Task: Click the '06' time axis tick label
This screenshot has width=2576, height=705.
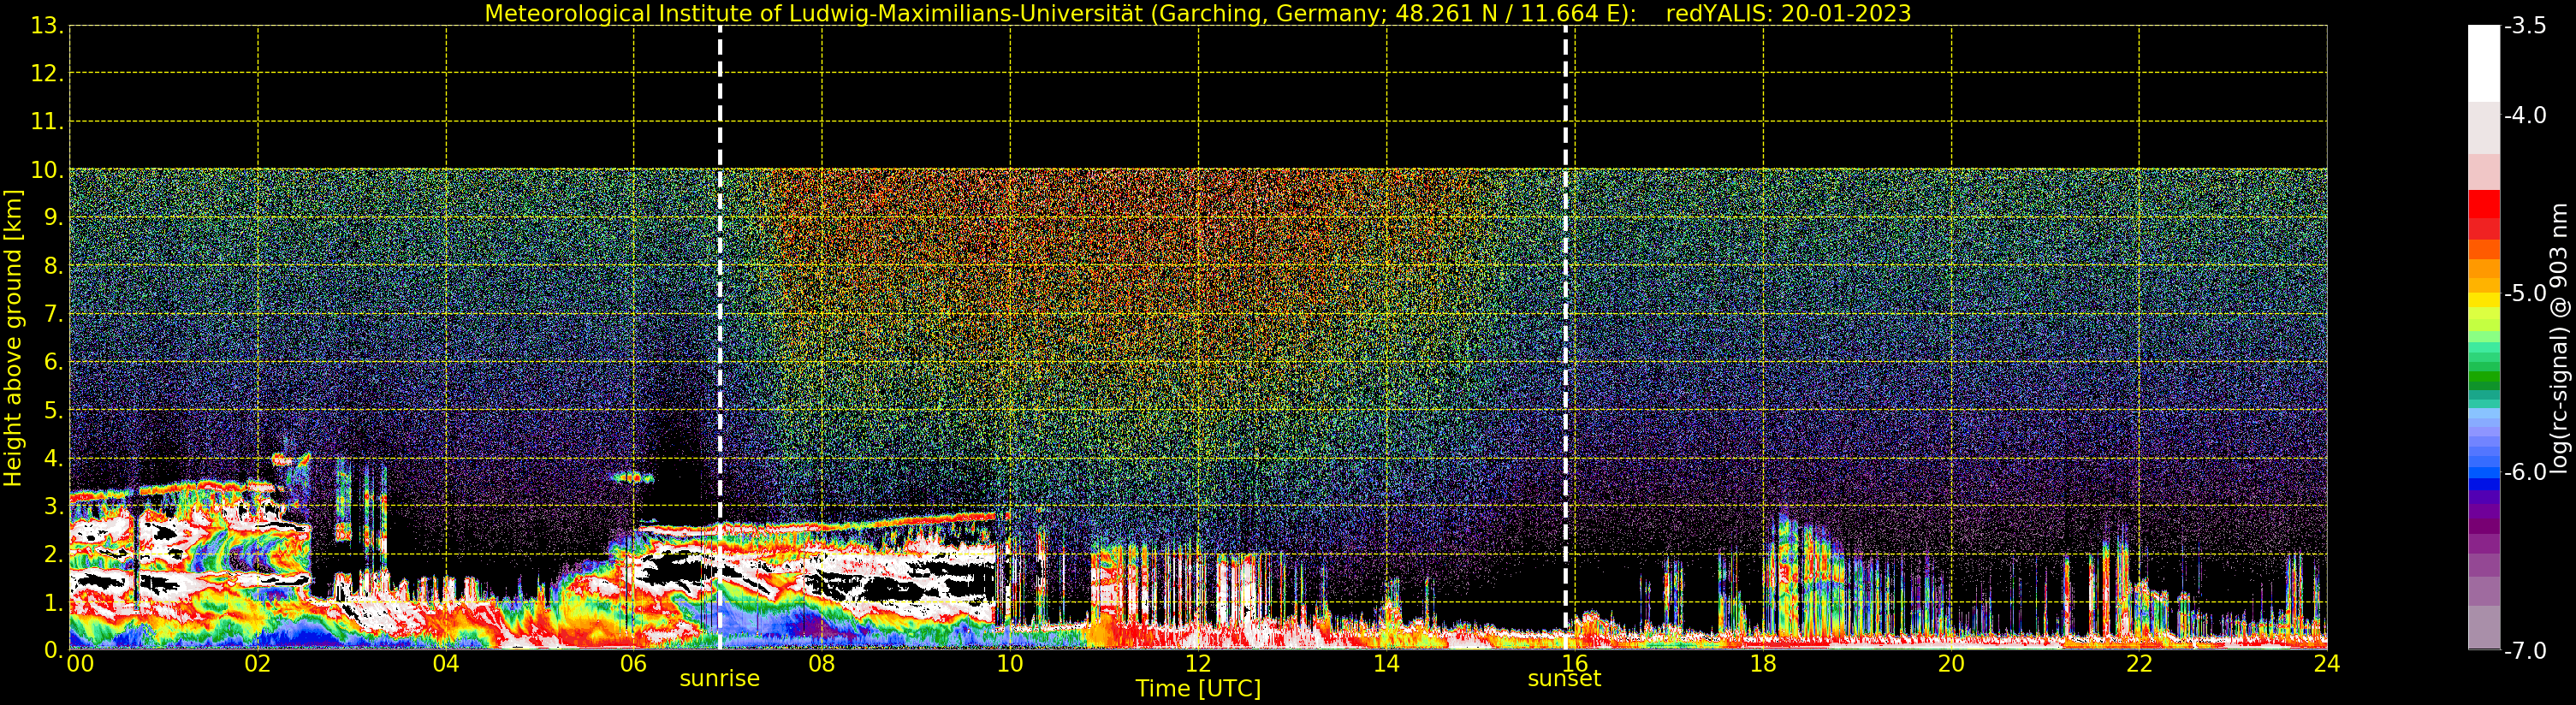Action: point(634,664)
